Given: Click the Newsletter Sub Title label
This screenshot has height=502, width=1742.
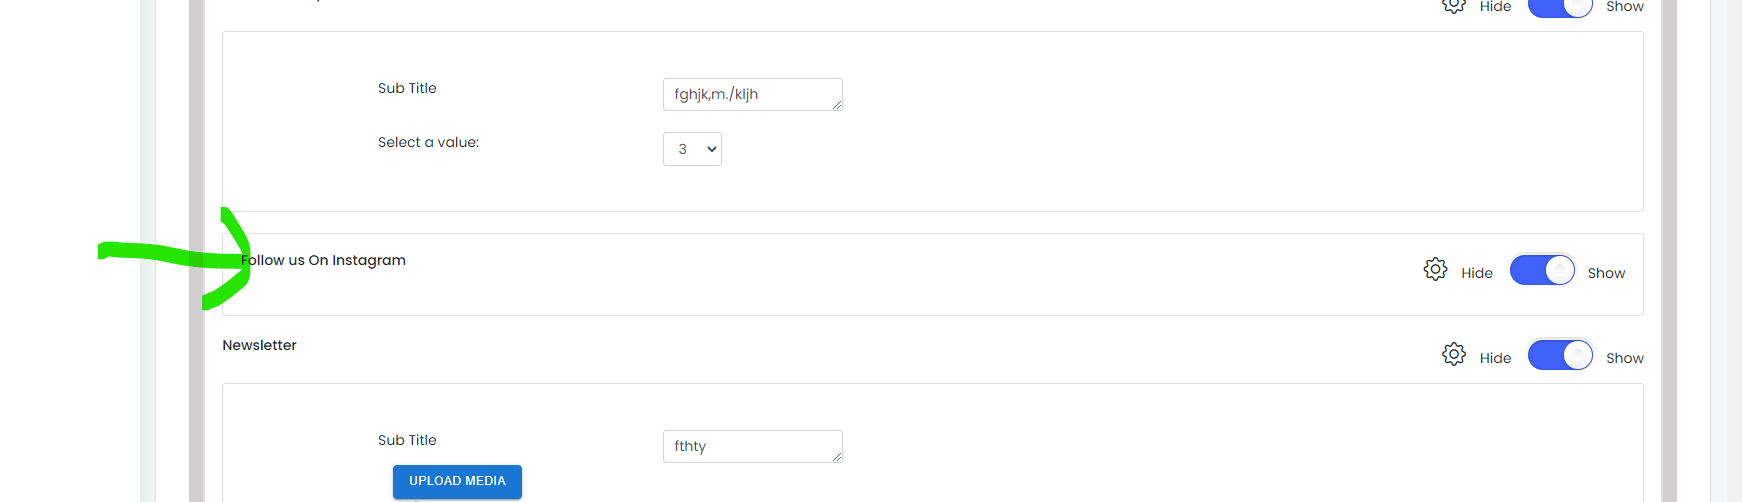Looking at the screenshot, I should pyautogui.click(x=407, y=440).
